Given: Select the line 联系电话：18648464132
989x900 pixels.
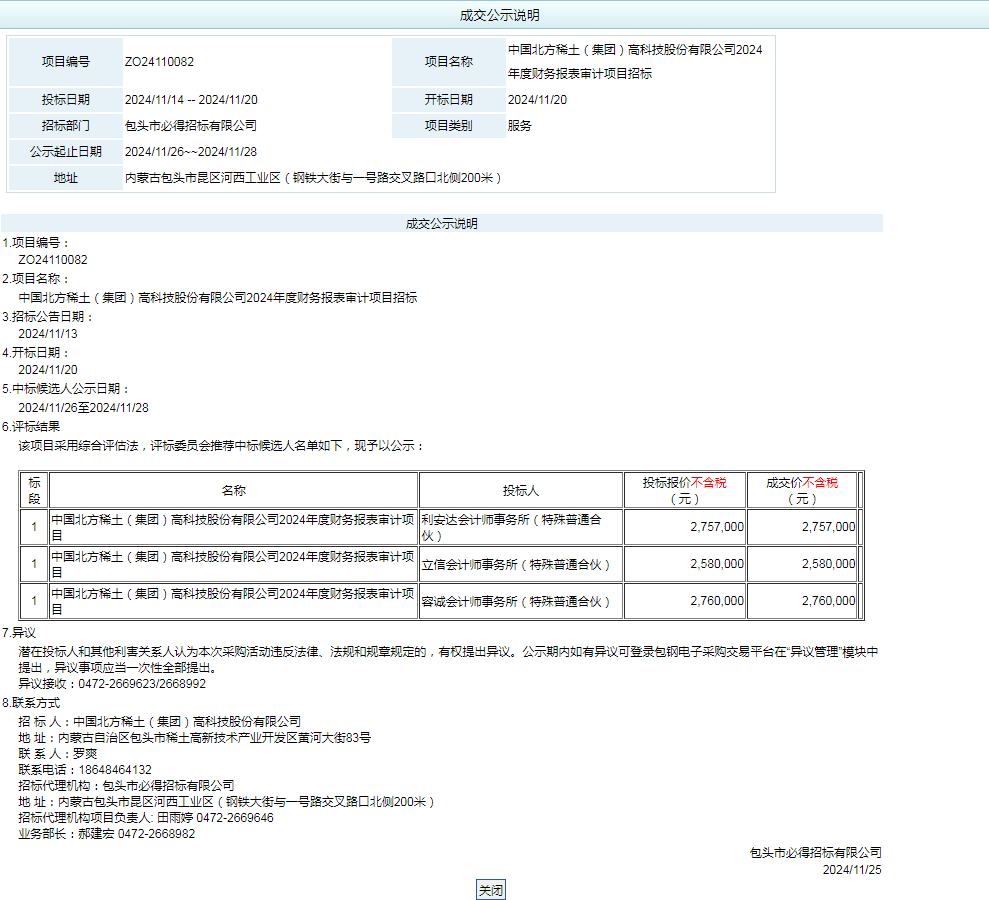Looking at the screenshot, I should pyautogui.click(x=85, y=770).
